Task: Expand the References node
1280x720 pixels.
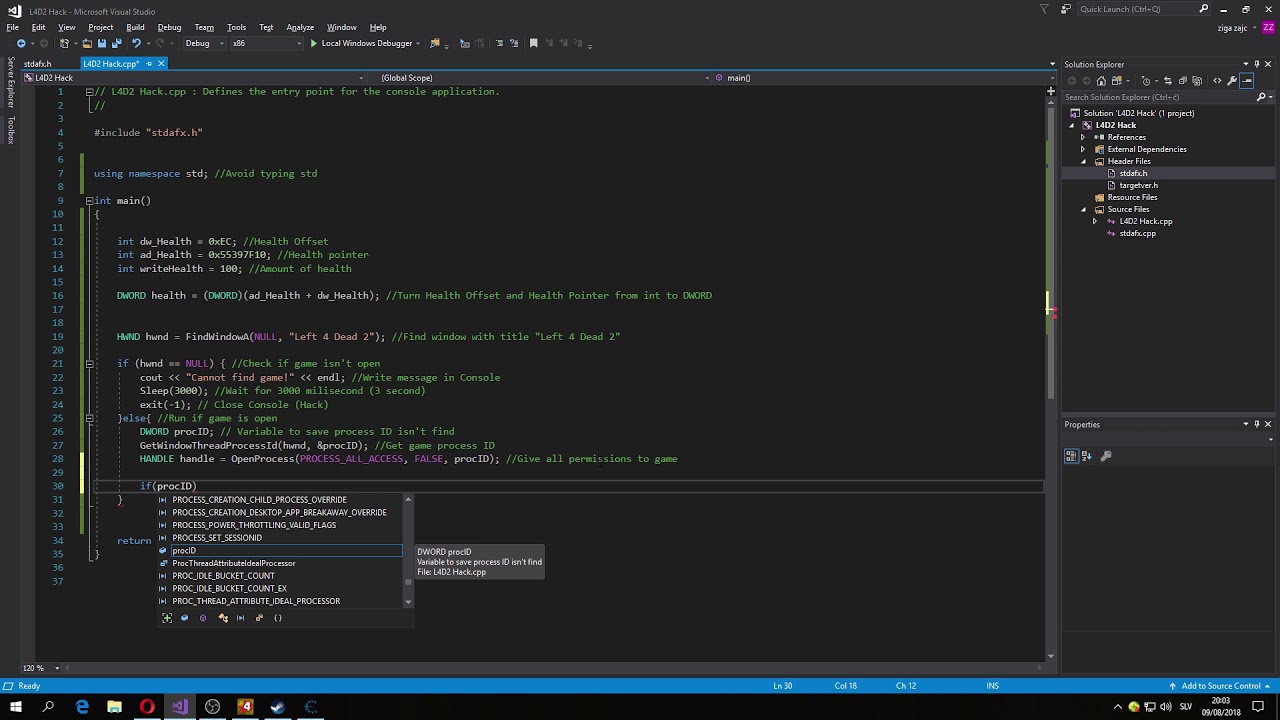Action: 1082,137
